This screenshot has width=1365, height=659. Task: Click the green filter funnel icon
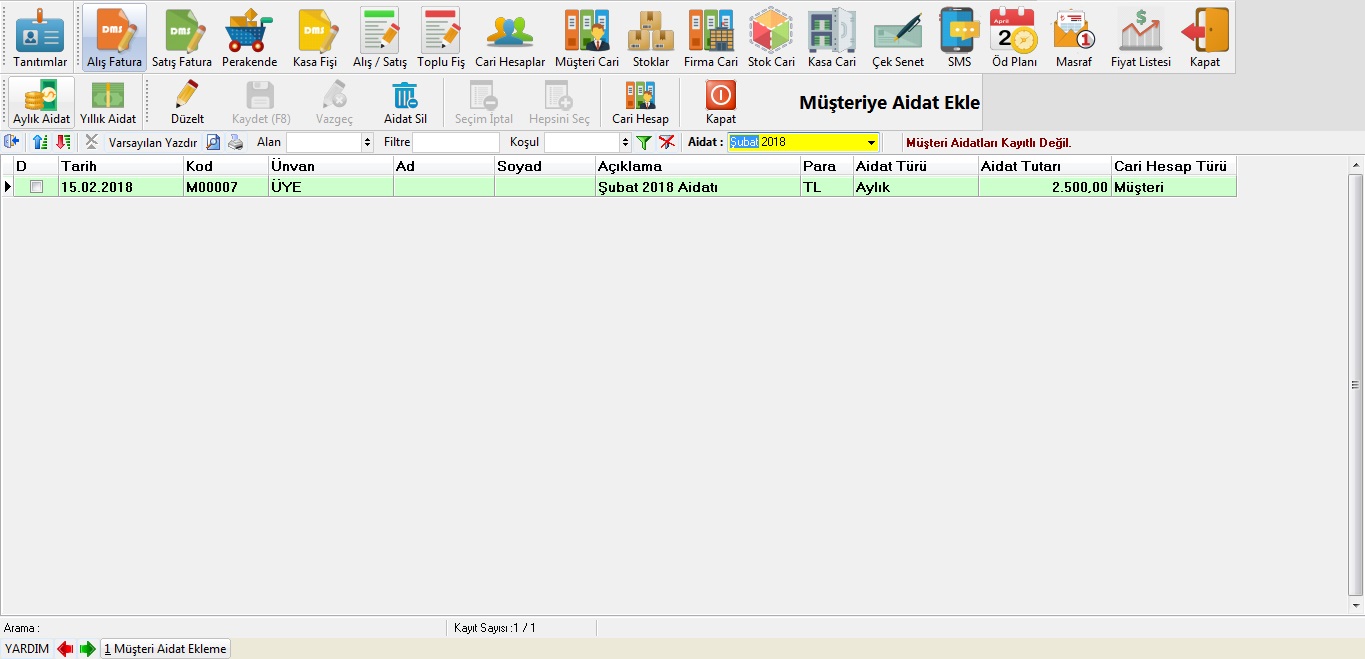pyautogui.click(x=644, y=143)
